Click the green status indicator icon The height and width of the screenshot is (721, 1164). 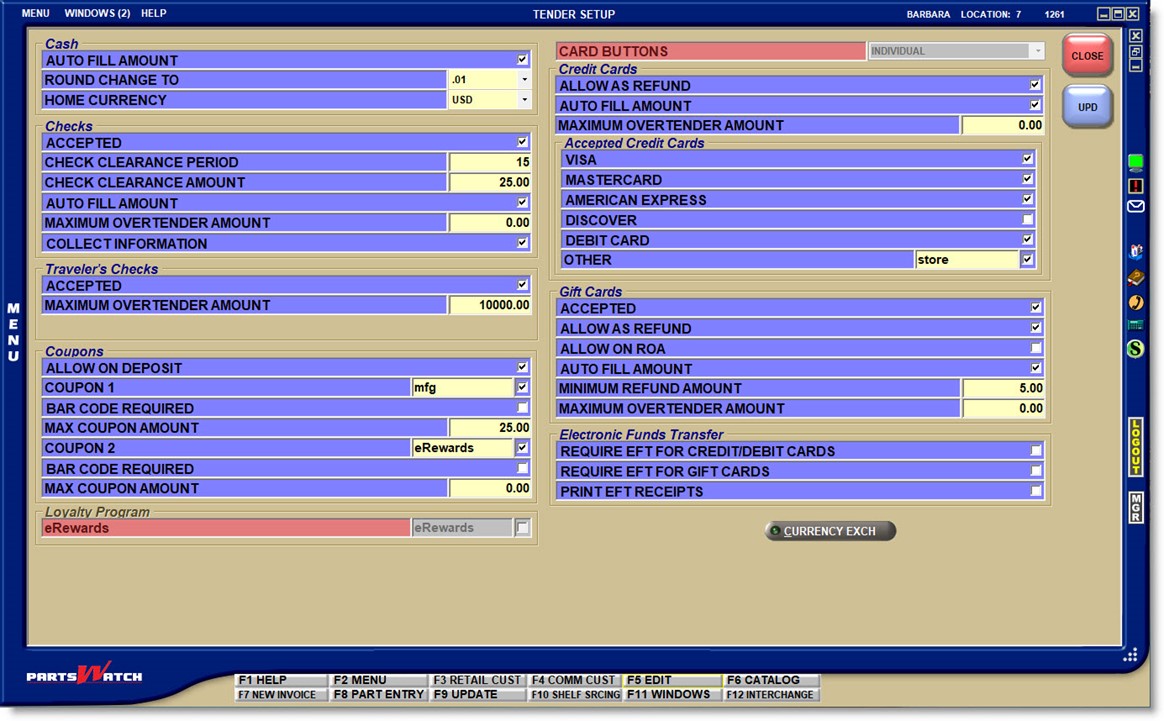click(1135, 162)
